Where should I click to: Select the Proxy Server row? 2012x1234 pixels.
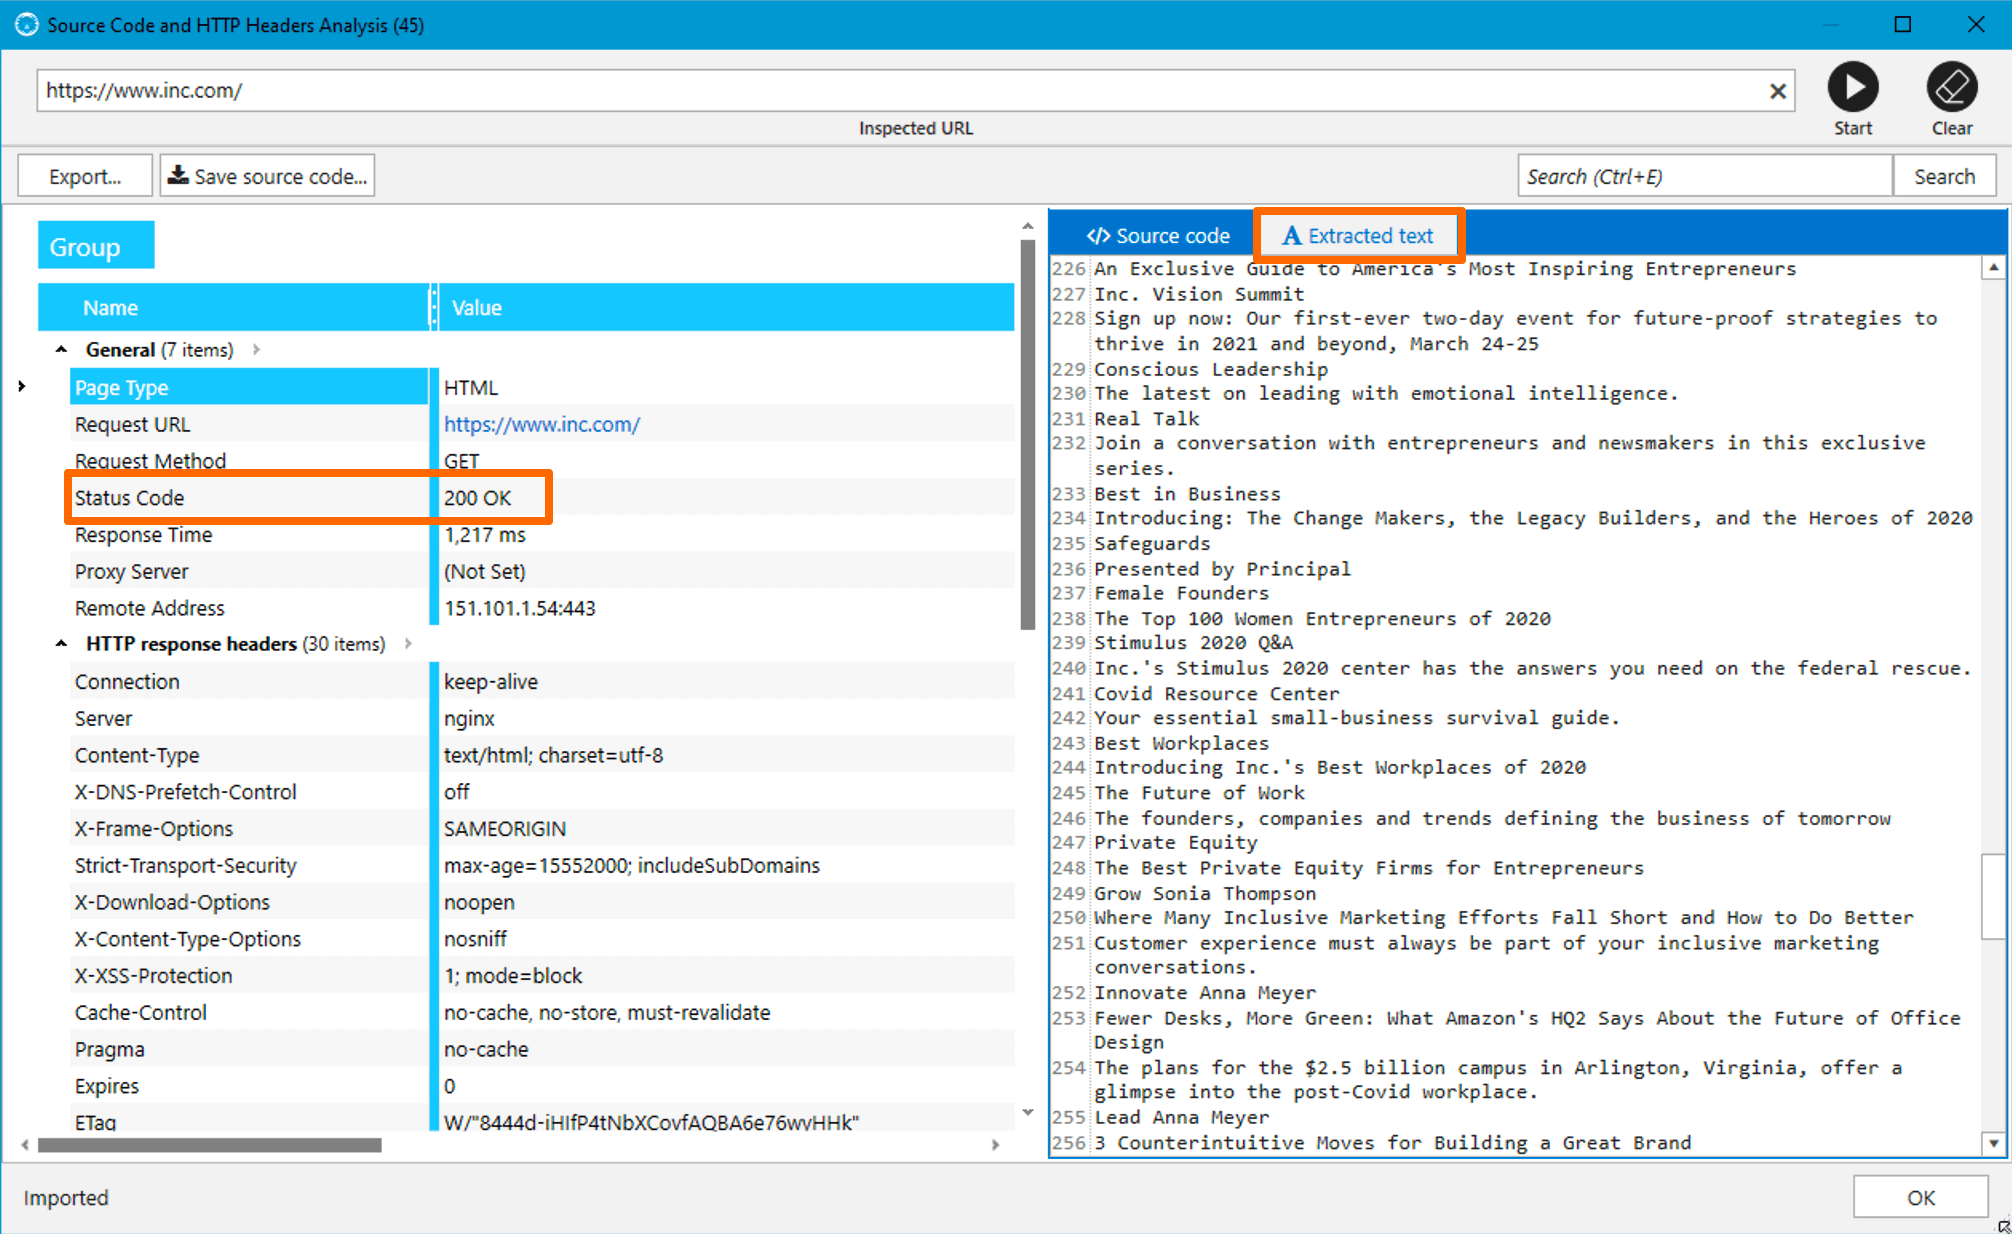[542, 571]
